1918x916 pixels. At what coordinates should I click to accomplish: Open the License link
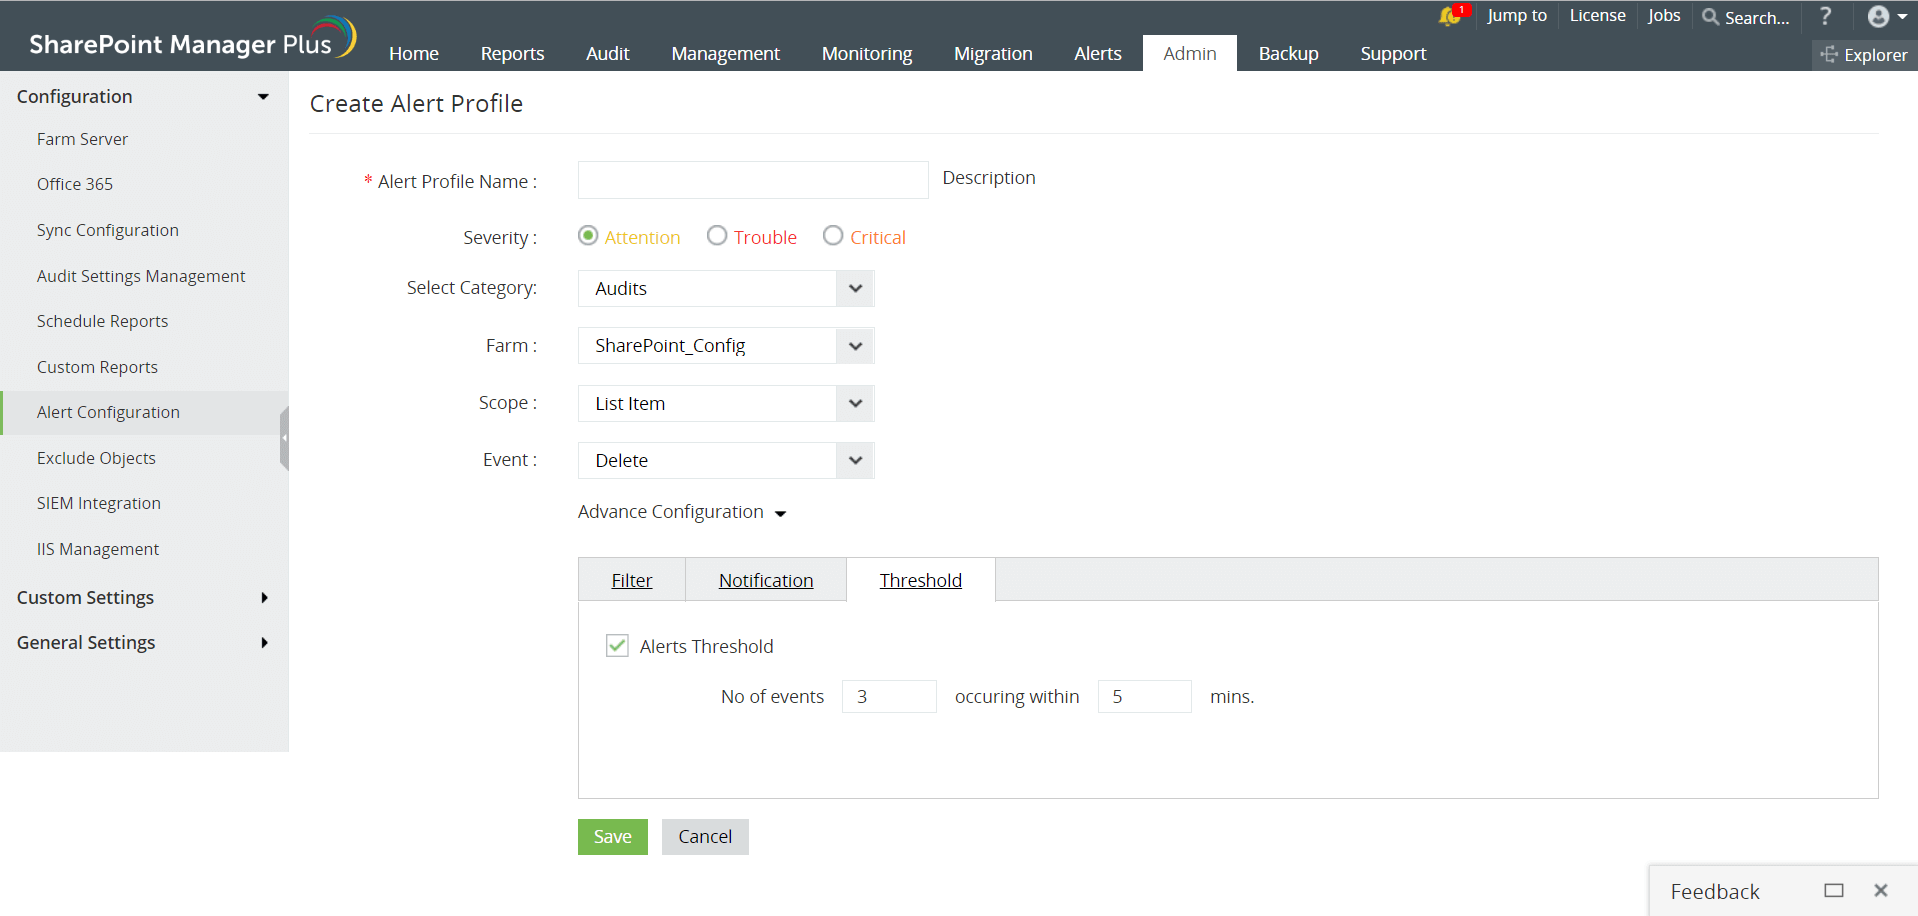point(1598,15)
